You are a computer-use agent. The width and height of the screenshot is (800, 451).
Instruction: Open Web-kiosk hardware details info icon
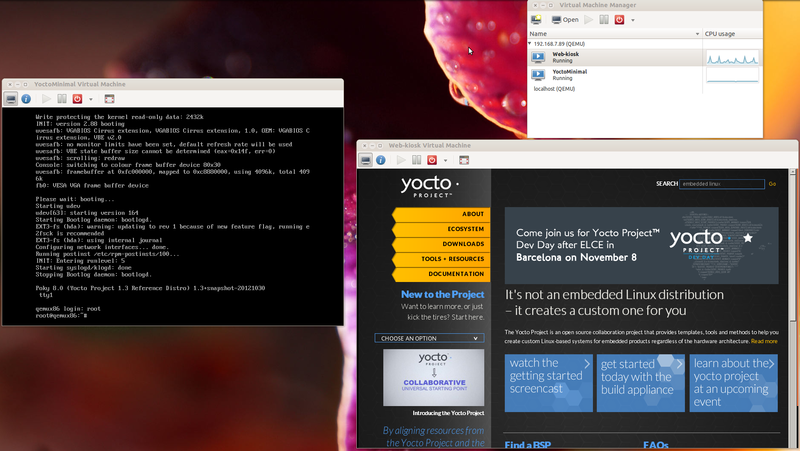point(381,160)
